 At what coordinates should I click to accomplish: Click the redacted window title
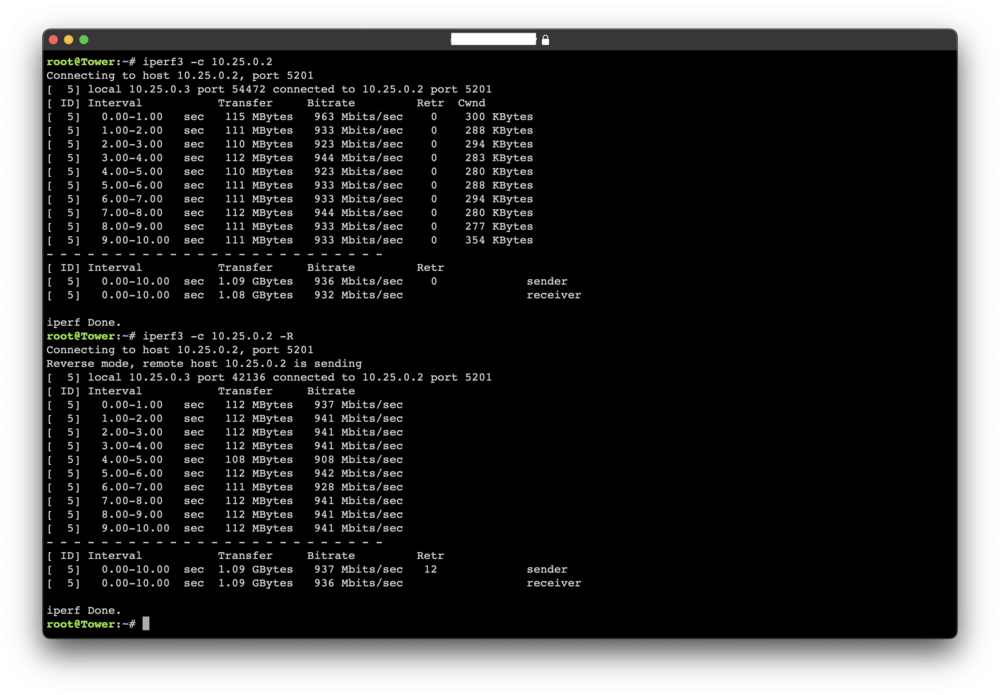(493, 39)
